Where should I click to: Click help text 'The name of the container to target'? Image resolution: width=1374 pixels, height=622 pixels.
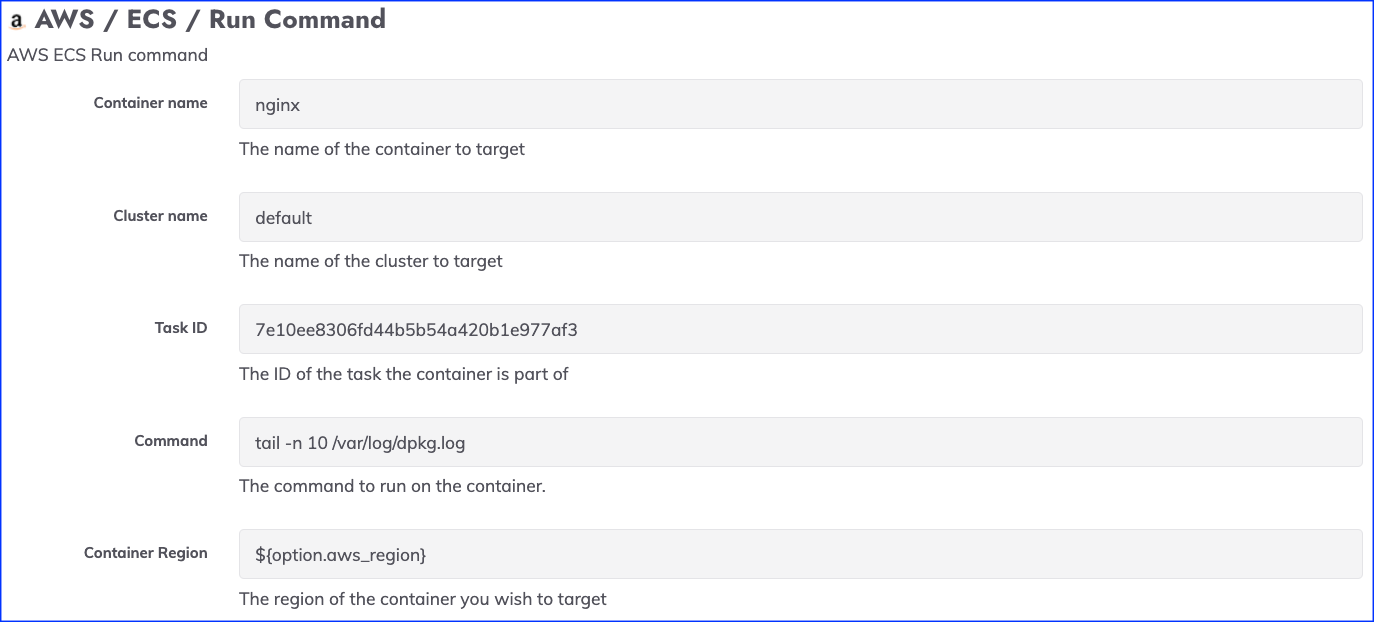tap(382, 149)
